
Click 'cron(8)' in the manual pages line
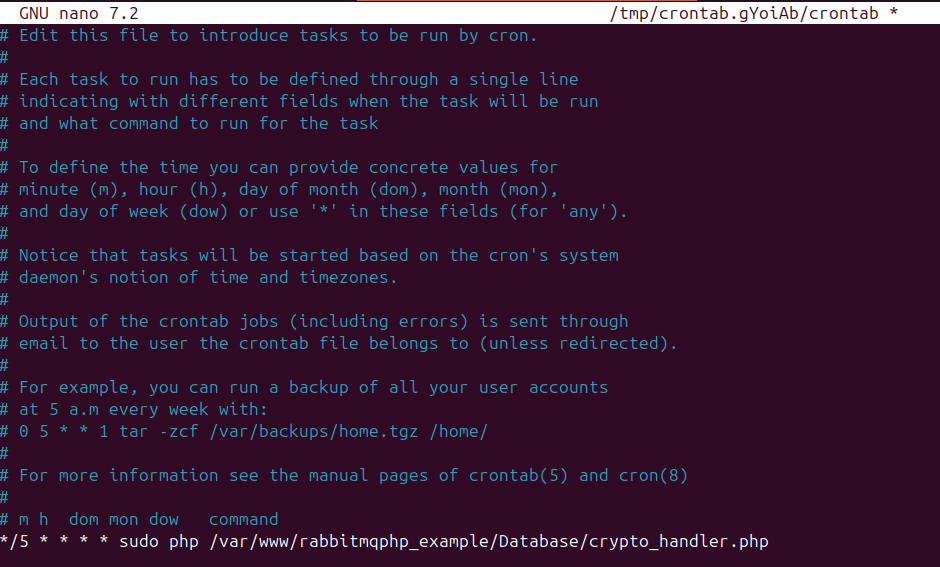pos(654,475)
